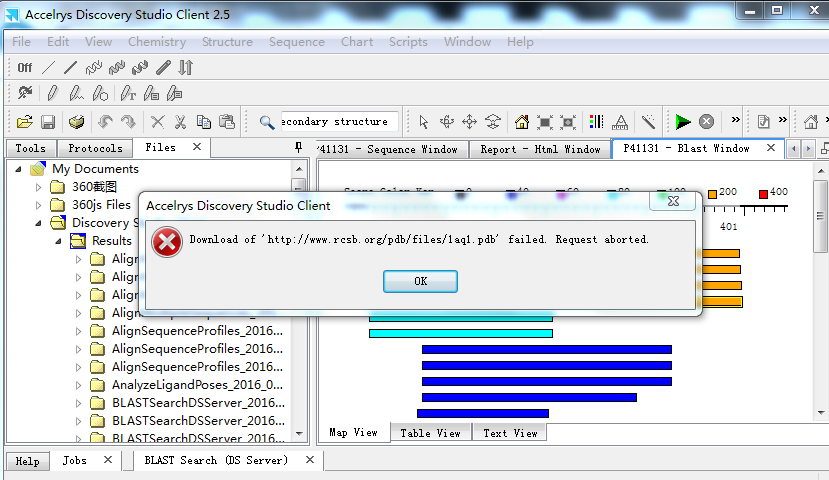Switch to Text View tab
The height and width of the screenshot is (480, 829).
coord(510,433)
